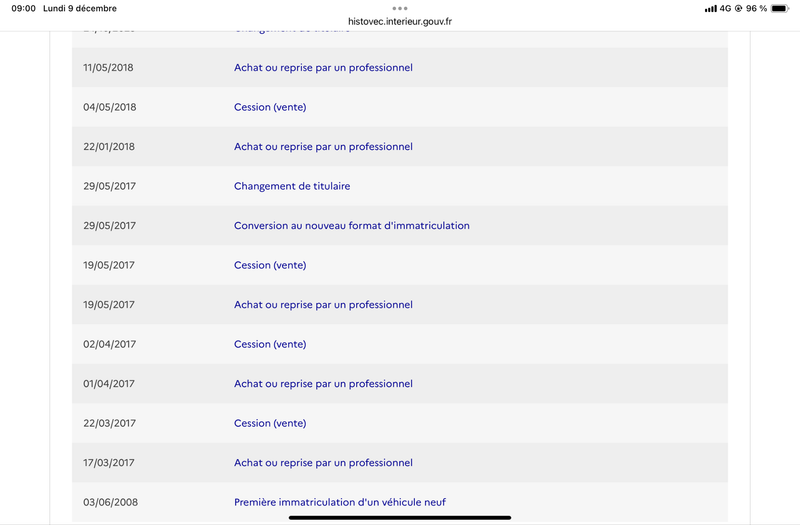Select the 19/05/2017 Cession (vente) row
The width and height of the screenshot is (800, 525).
[399, 265]
